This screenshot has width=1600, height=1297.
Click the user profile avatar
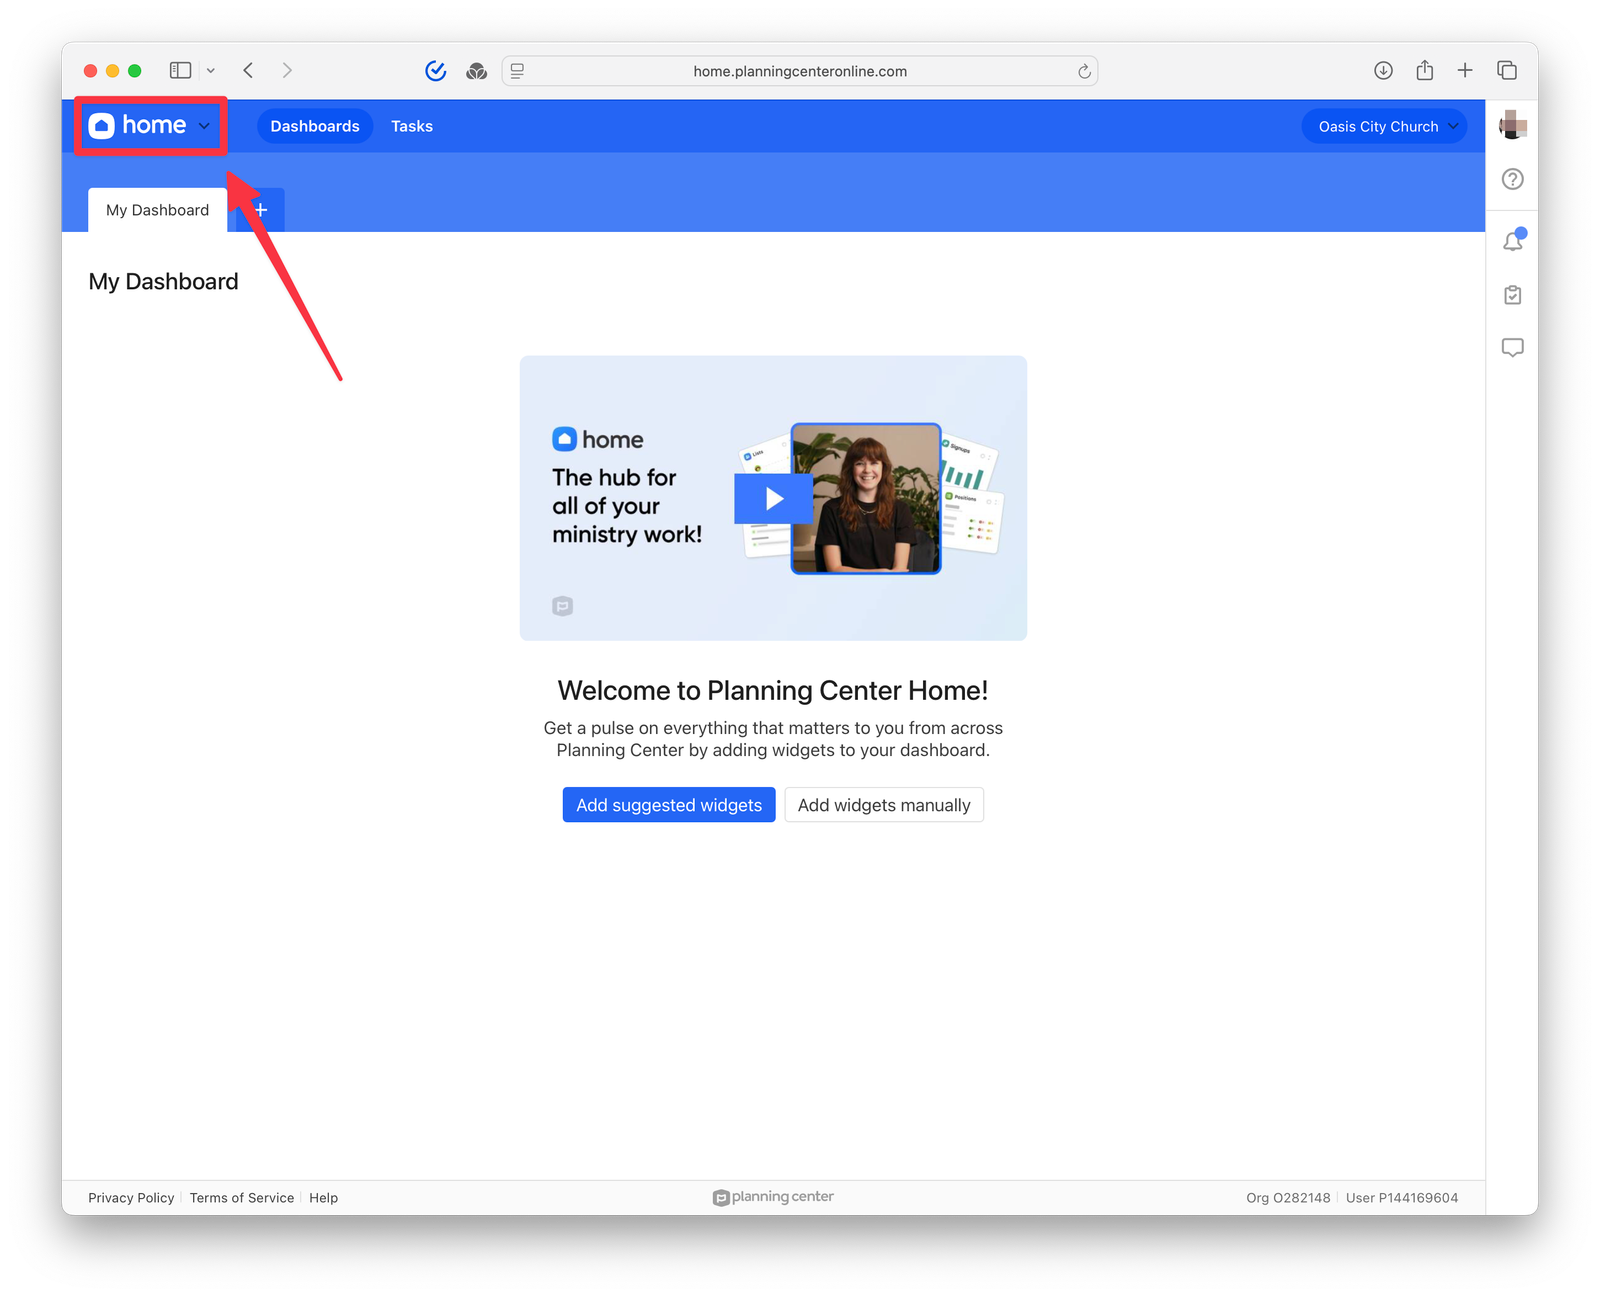(1512, 125)
